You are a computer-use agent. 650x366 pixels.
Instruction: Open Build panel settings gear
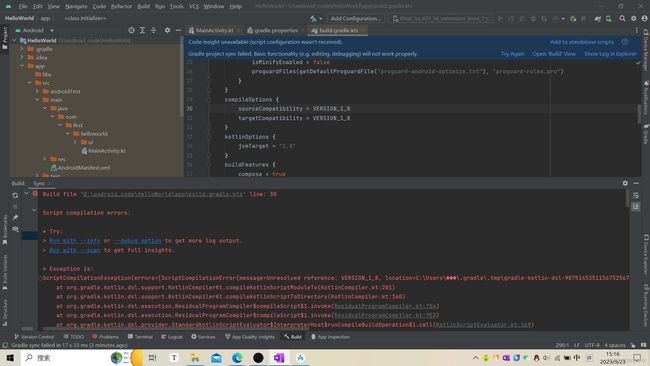625,183
